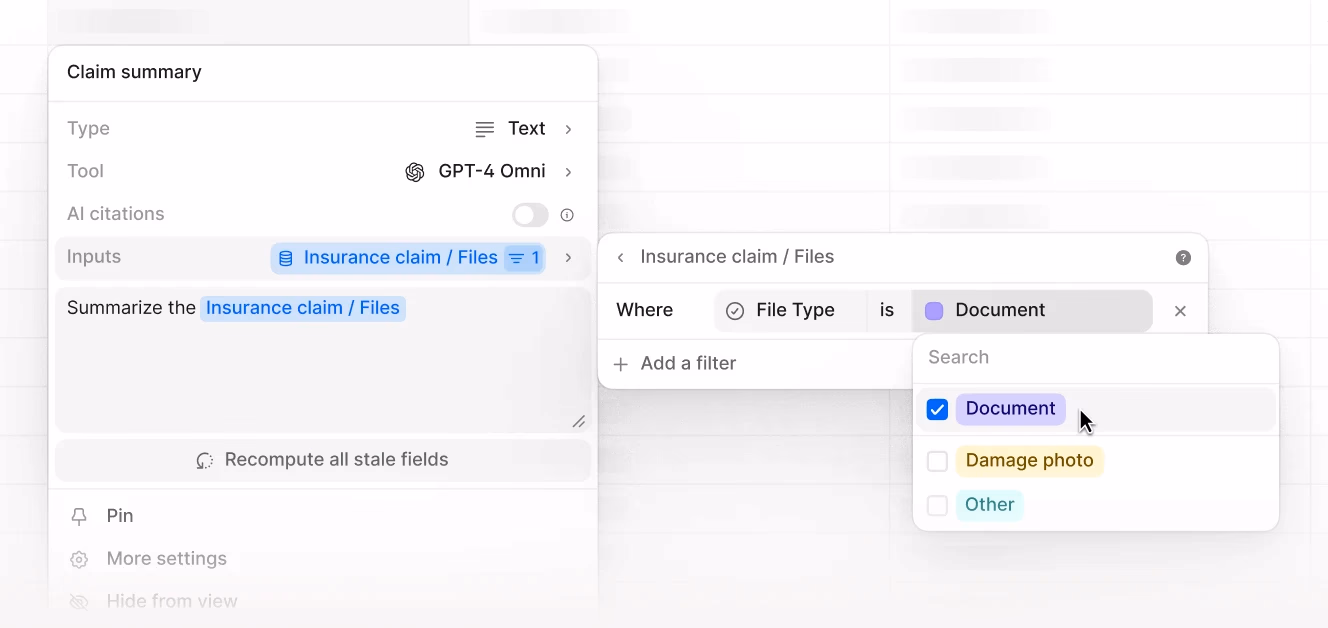Screen dimensions: 1328x628
Task: Click the More settings gear icon
Action: click(79, 559)
